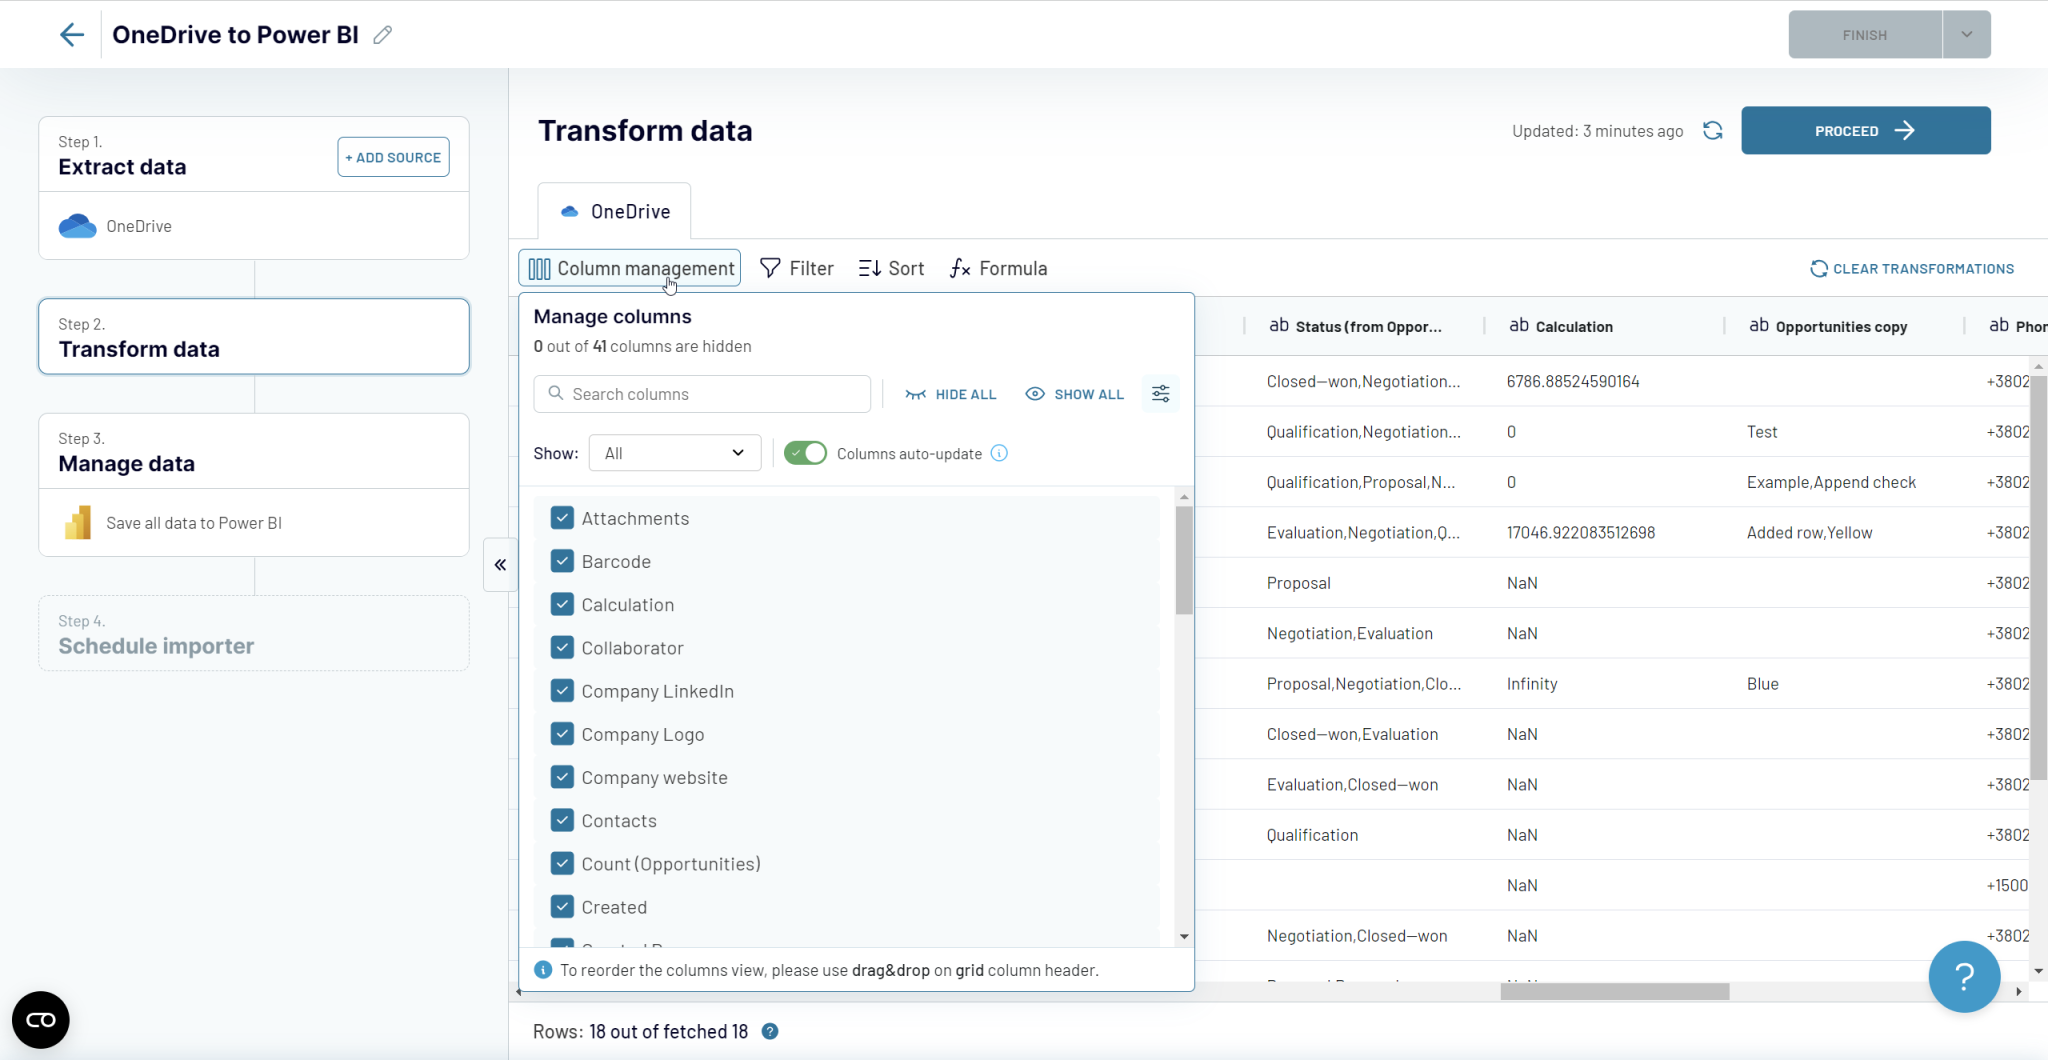The height and width of the screenshot is (1060, 2048).
Task: Click the PROCEED button
Action: pos(1864,130)
